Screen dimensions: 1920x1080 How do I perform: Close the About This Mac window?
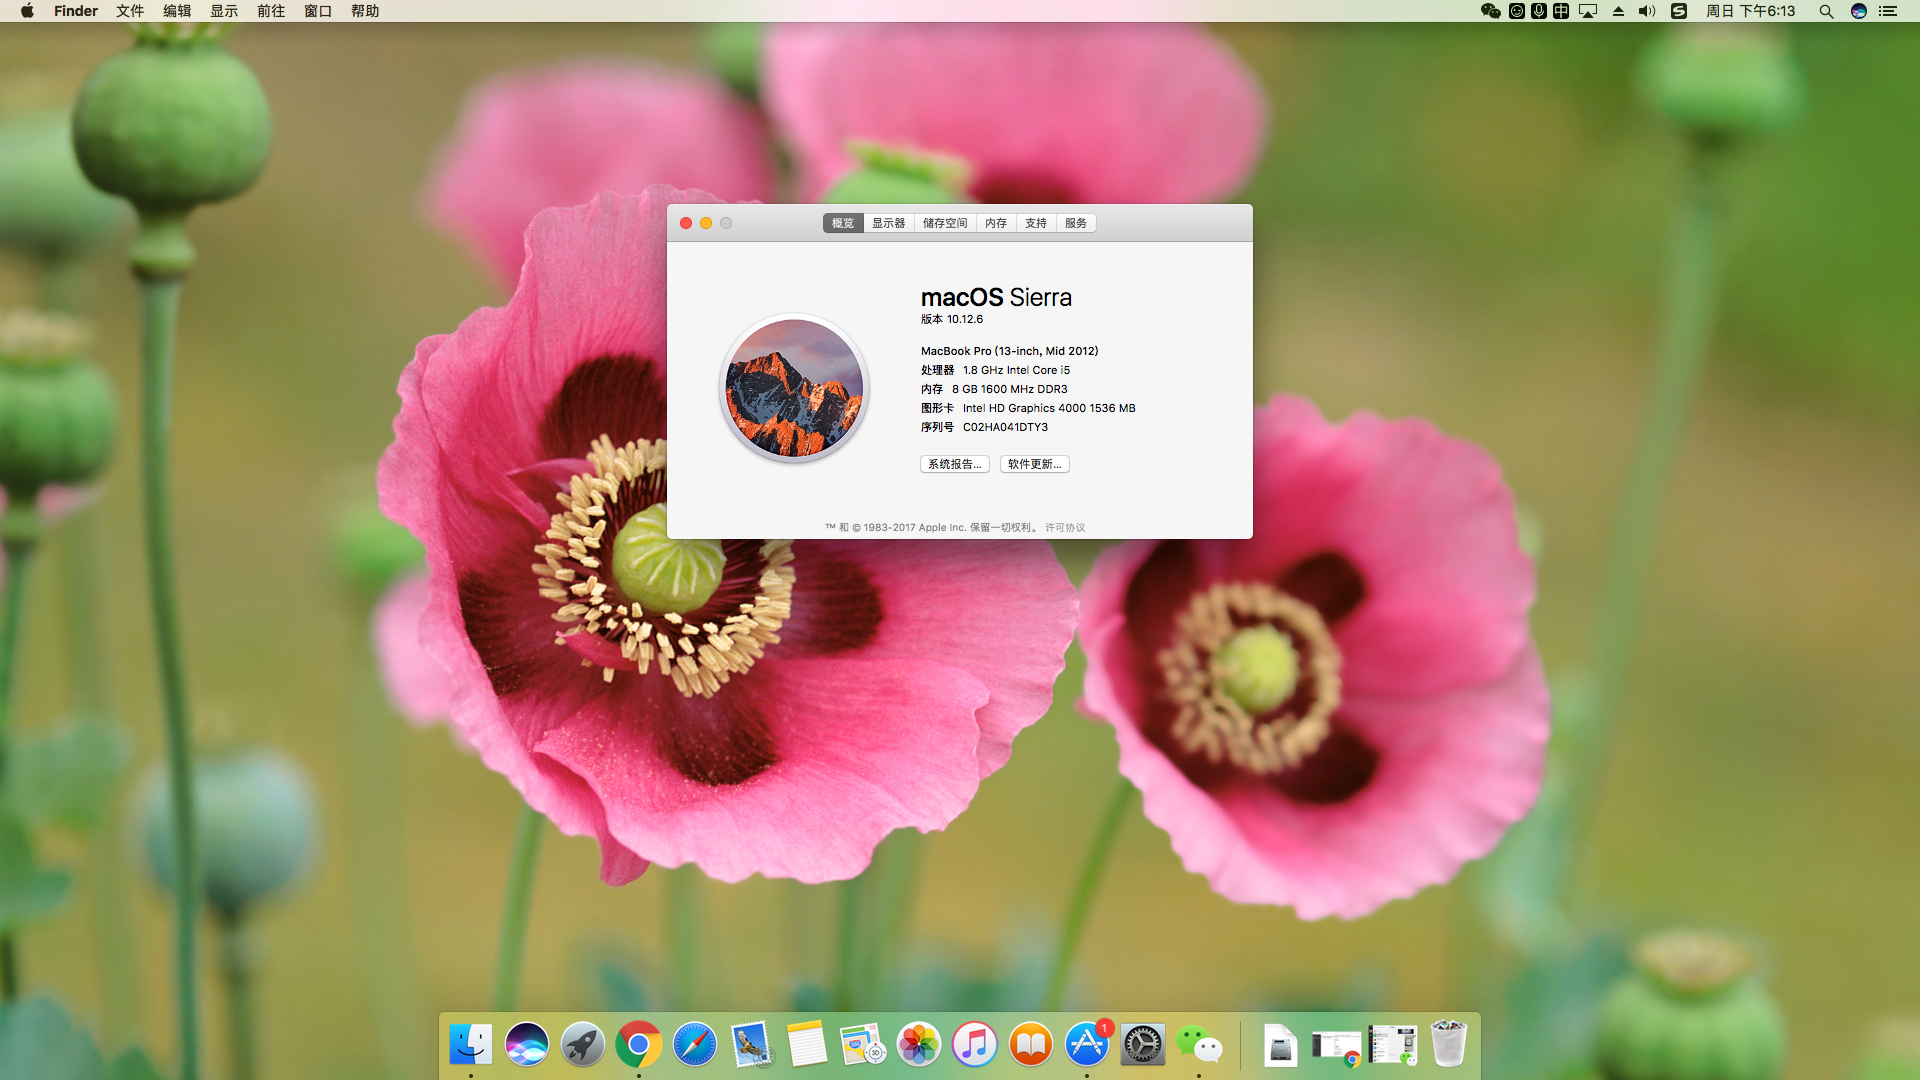point(686,223)
